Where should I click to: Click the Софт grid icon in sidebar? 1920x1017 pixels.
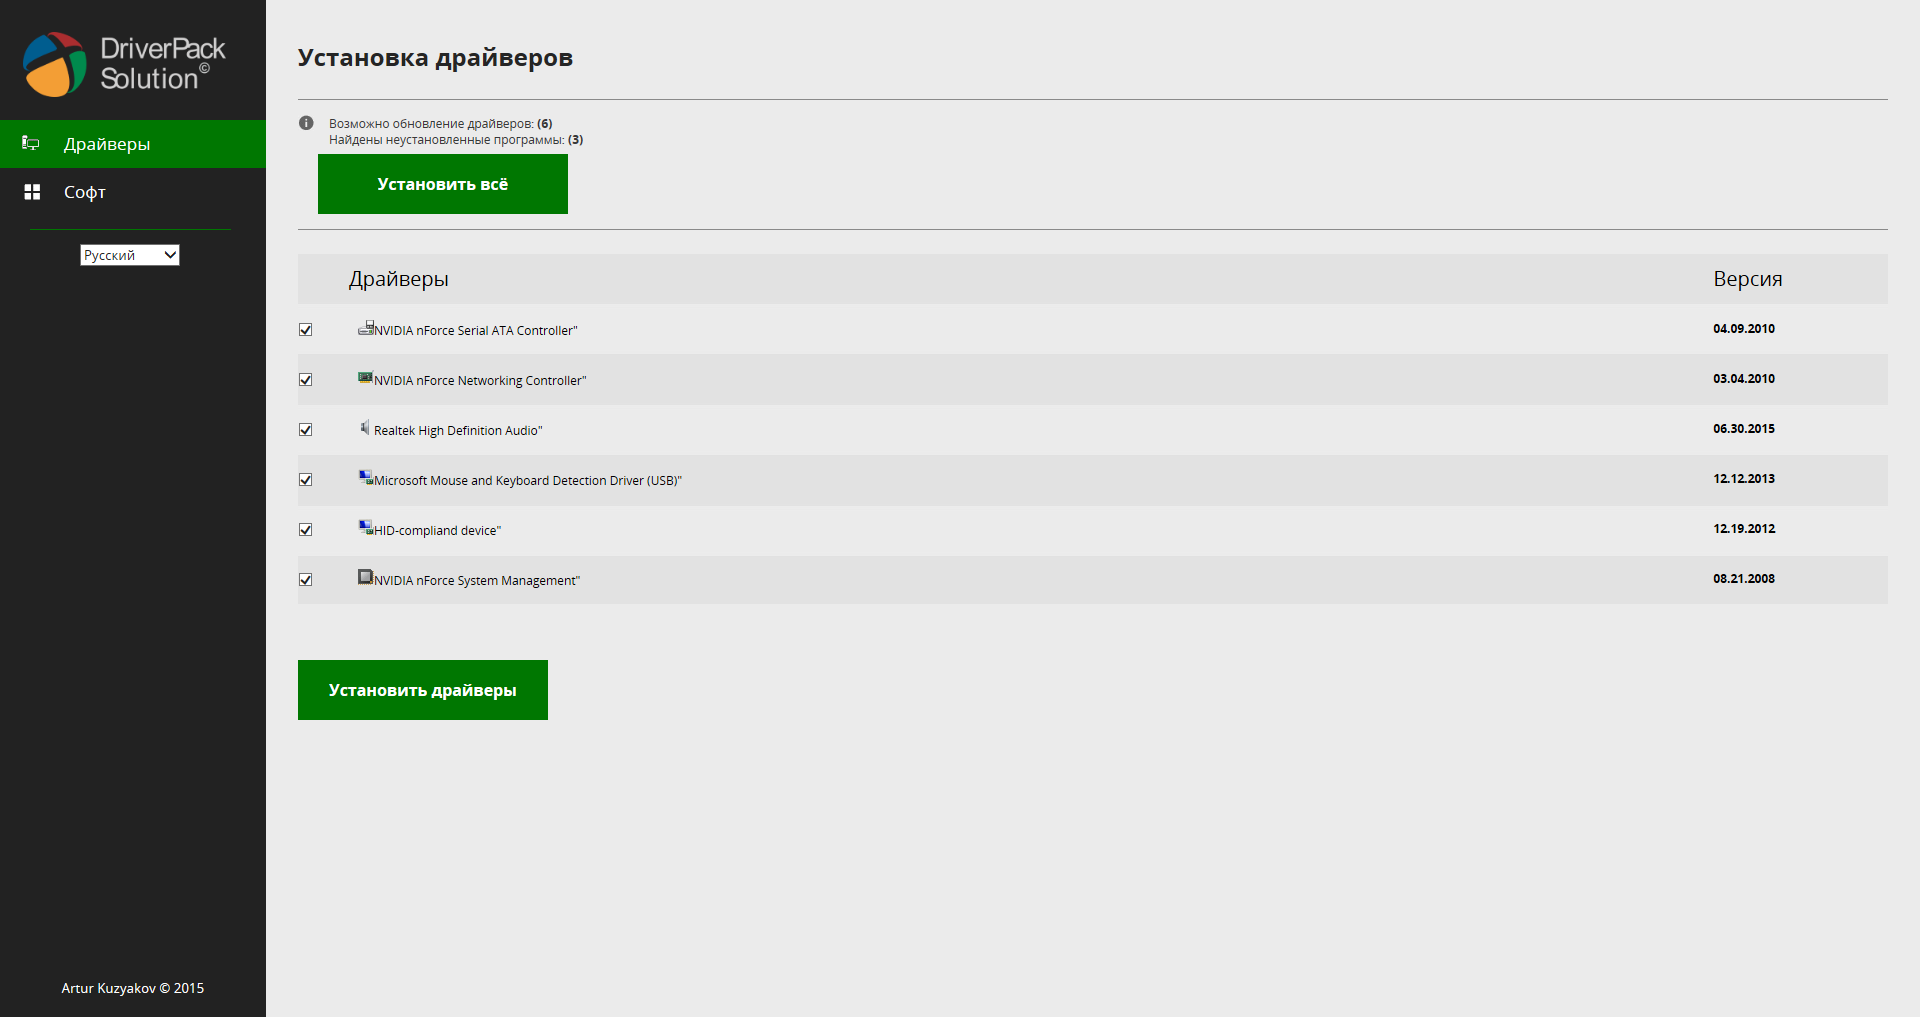[x=32, y=192]
